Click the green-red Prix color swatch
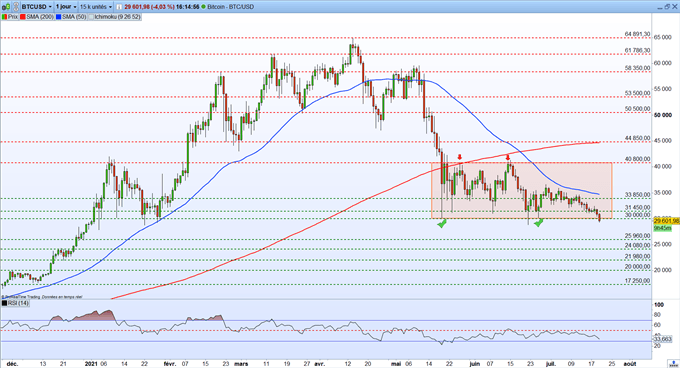This screenshot has width=680, height=368. pyautogui.click(x=4, y=17)
